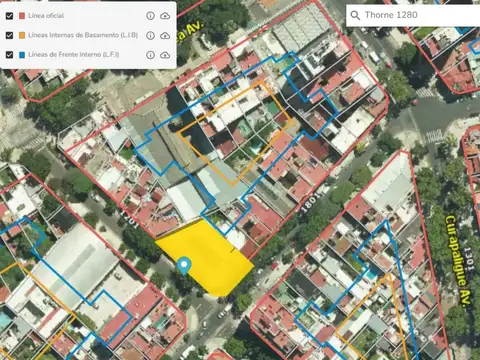Image resolution: width=480 pixels, height=360 pixels.
Task: Open info for Líneas de Frente Interno
Action: point(150,55)
